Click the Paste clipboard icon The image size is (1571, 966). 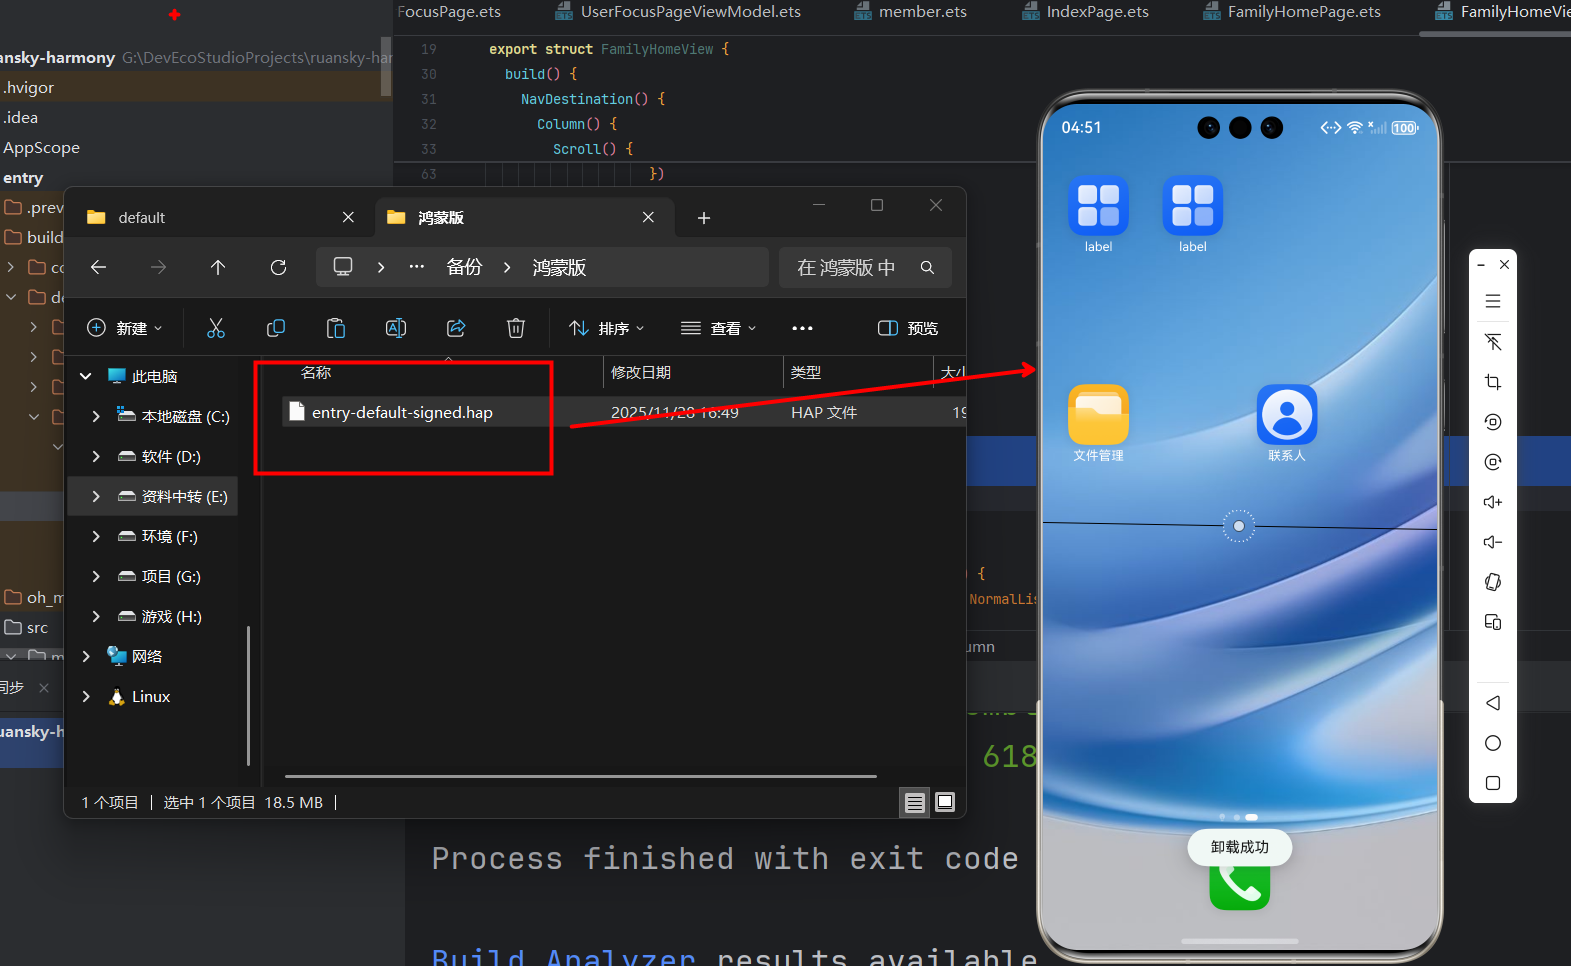336,328
